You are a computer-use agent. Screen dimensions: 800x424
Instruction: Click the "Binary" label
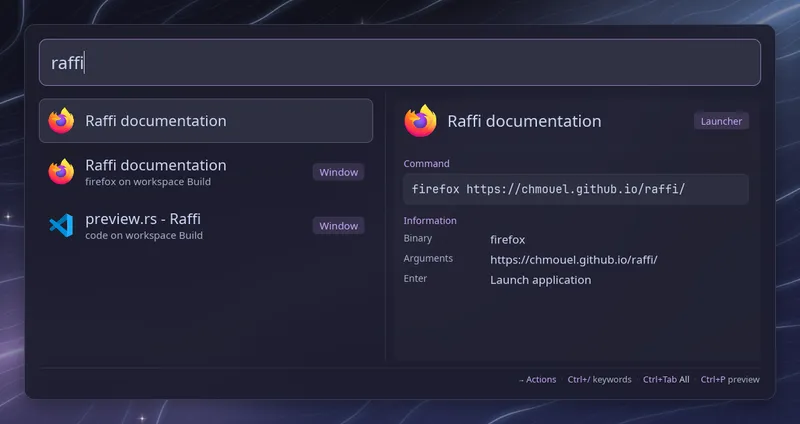coord(417,238)
